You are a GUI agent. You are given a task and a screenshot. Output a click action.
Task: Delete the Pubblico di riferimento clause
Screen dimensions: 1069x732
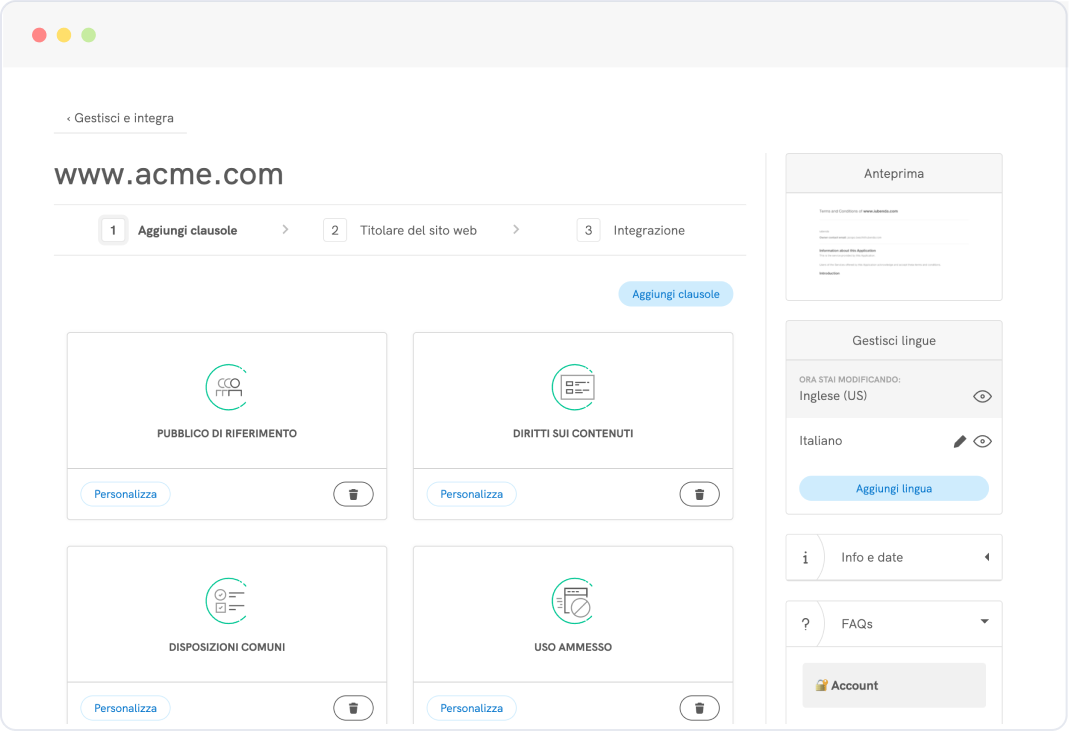(353, 494)
